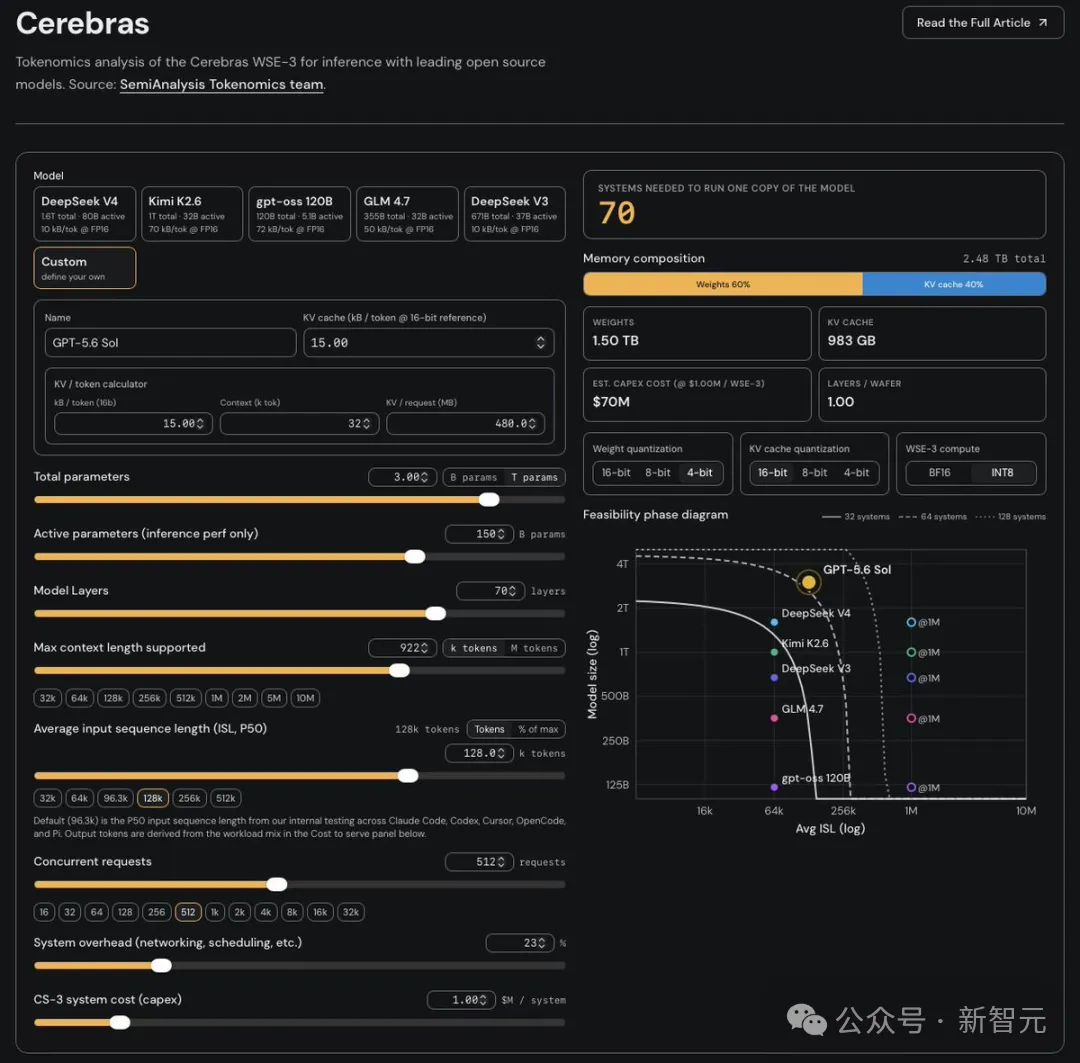The image size is (1080, 1063).
Task: Set Weight quantization to 4-bit
Action: [700, 473]
